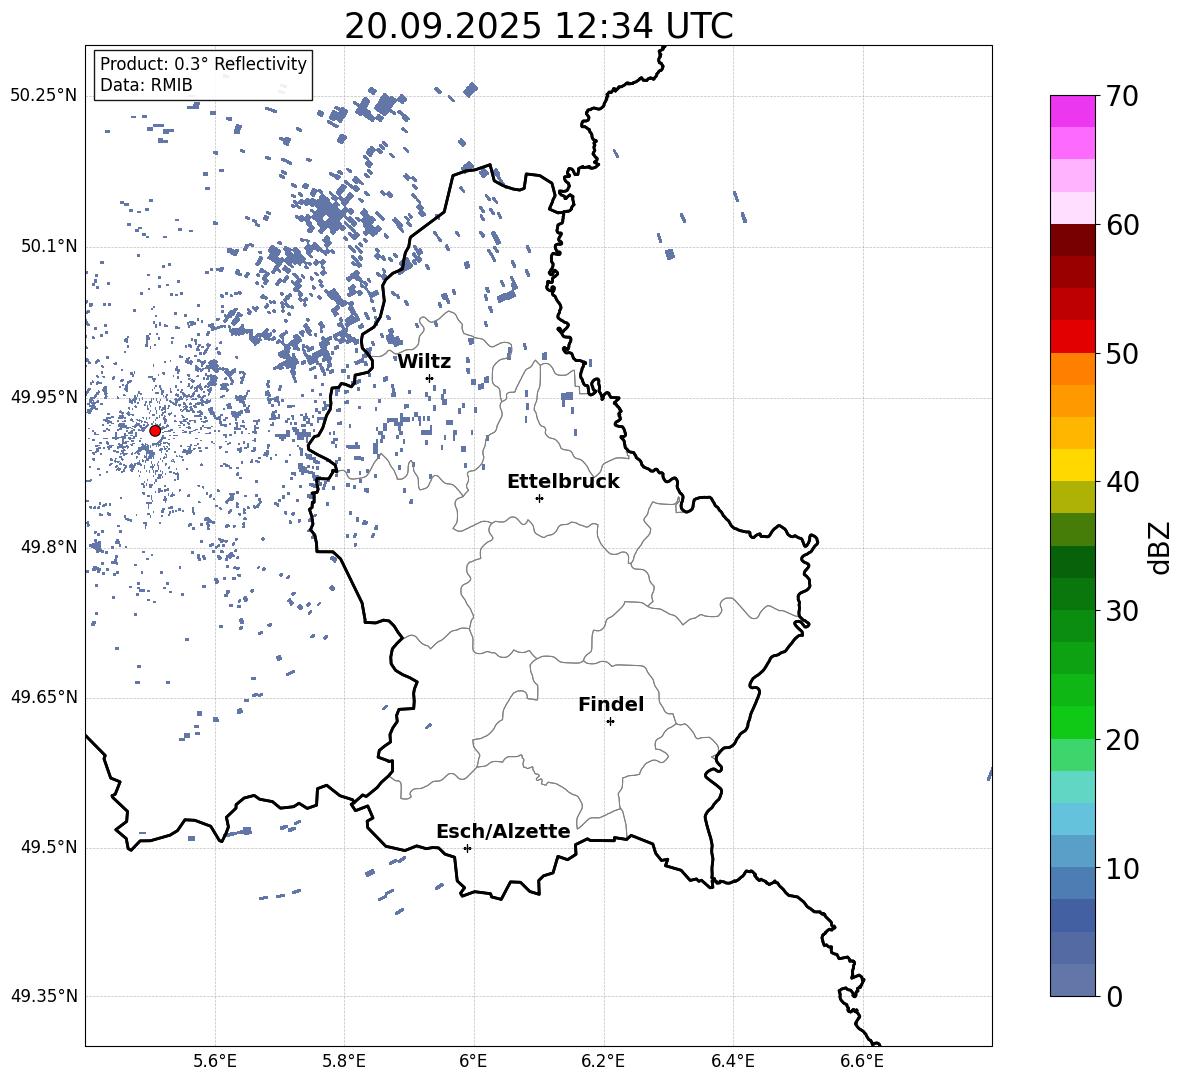Click the 49.35°N latitude label
1184x1081 pixels.
pos(43,996)
